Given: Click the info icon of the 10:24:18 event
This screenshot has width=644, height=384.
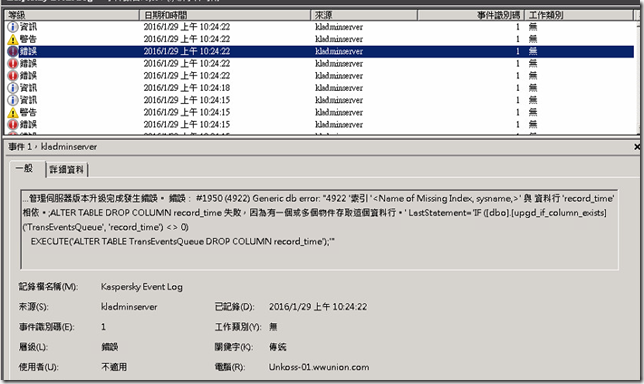Looking at the screenshot, I should (13, 88).
